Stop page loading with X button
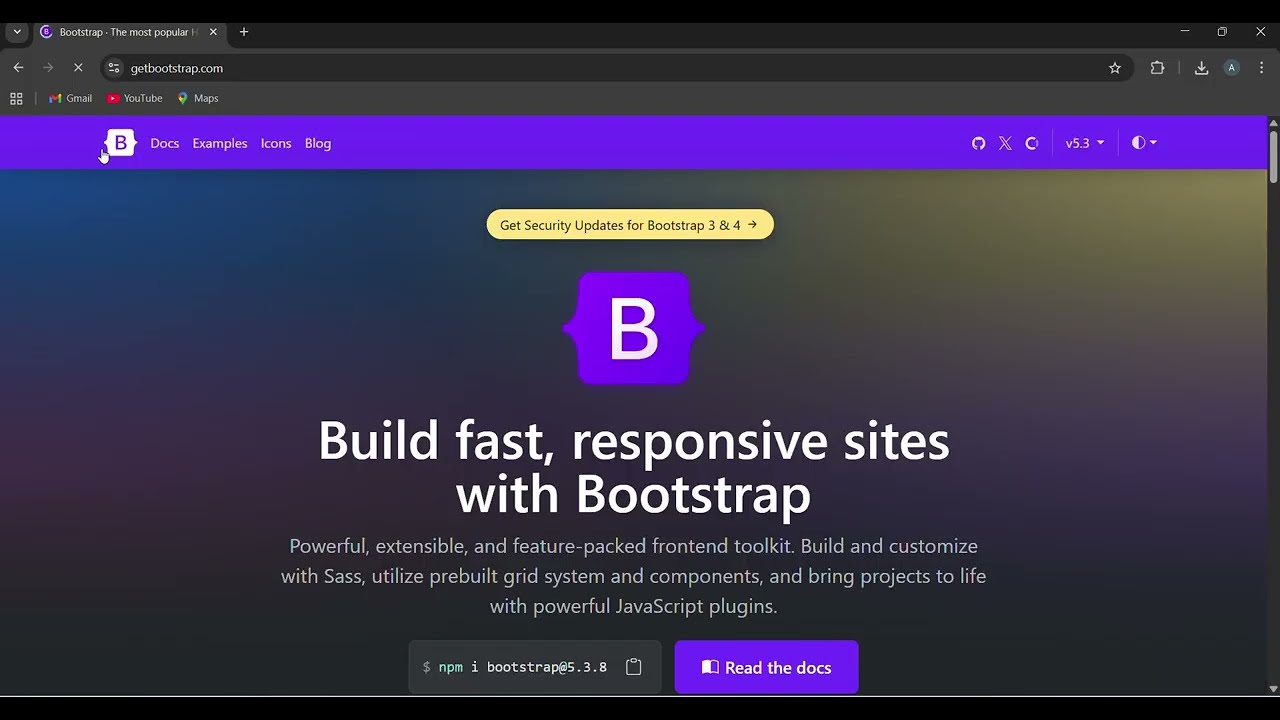 point(78,68)
